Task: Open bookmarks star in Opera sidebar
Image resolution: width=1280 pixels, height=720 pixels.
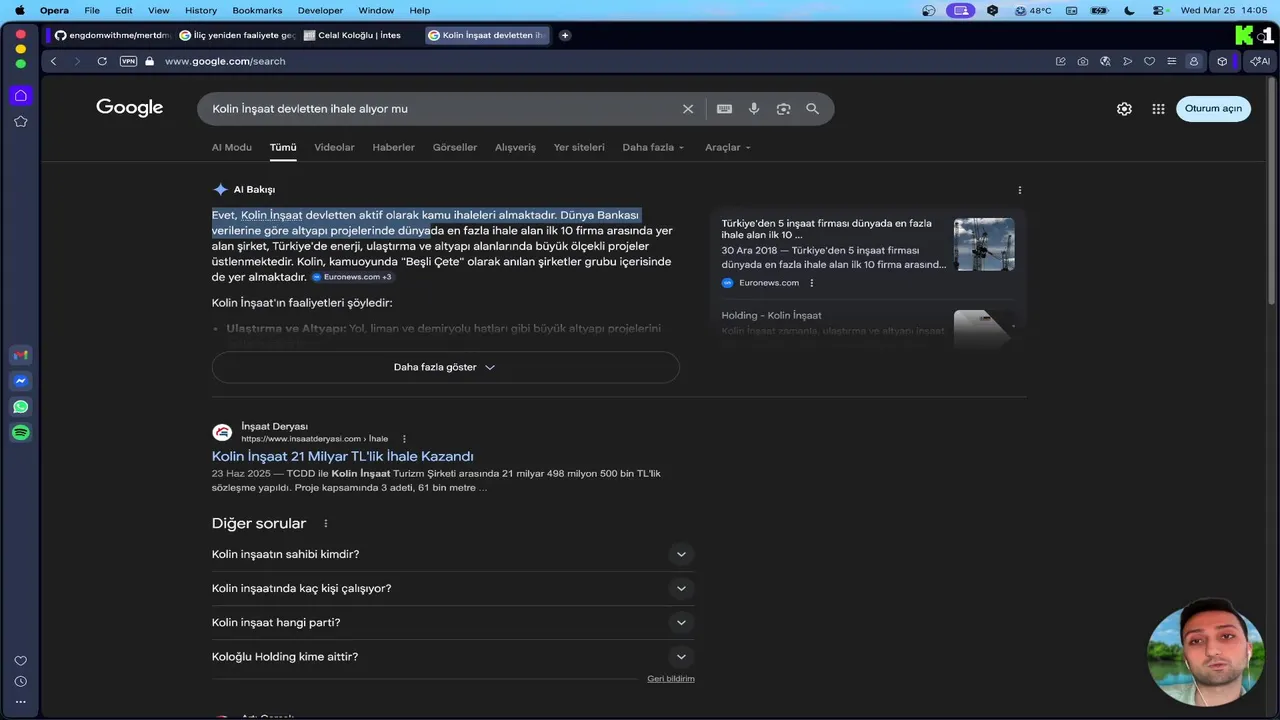Action: 20,122
